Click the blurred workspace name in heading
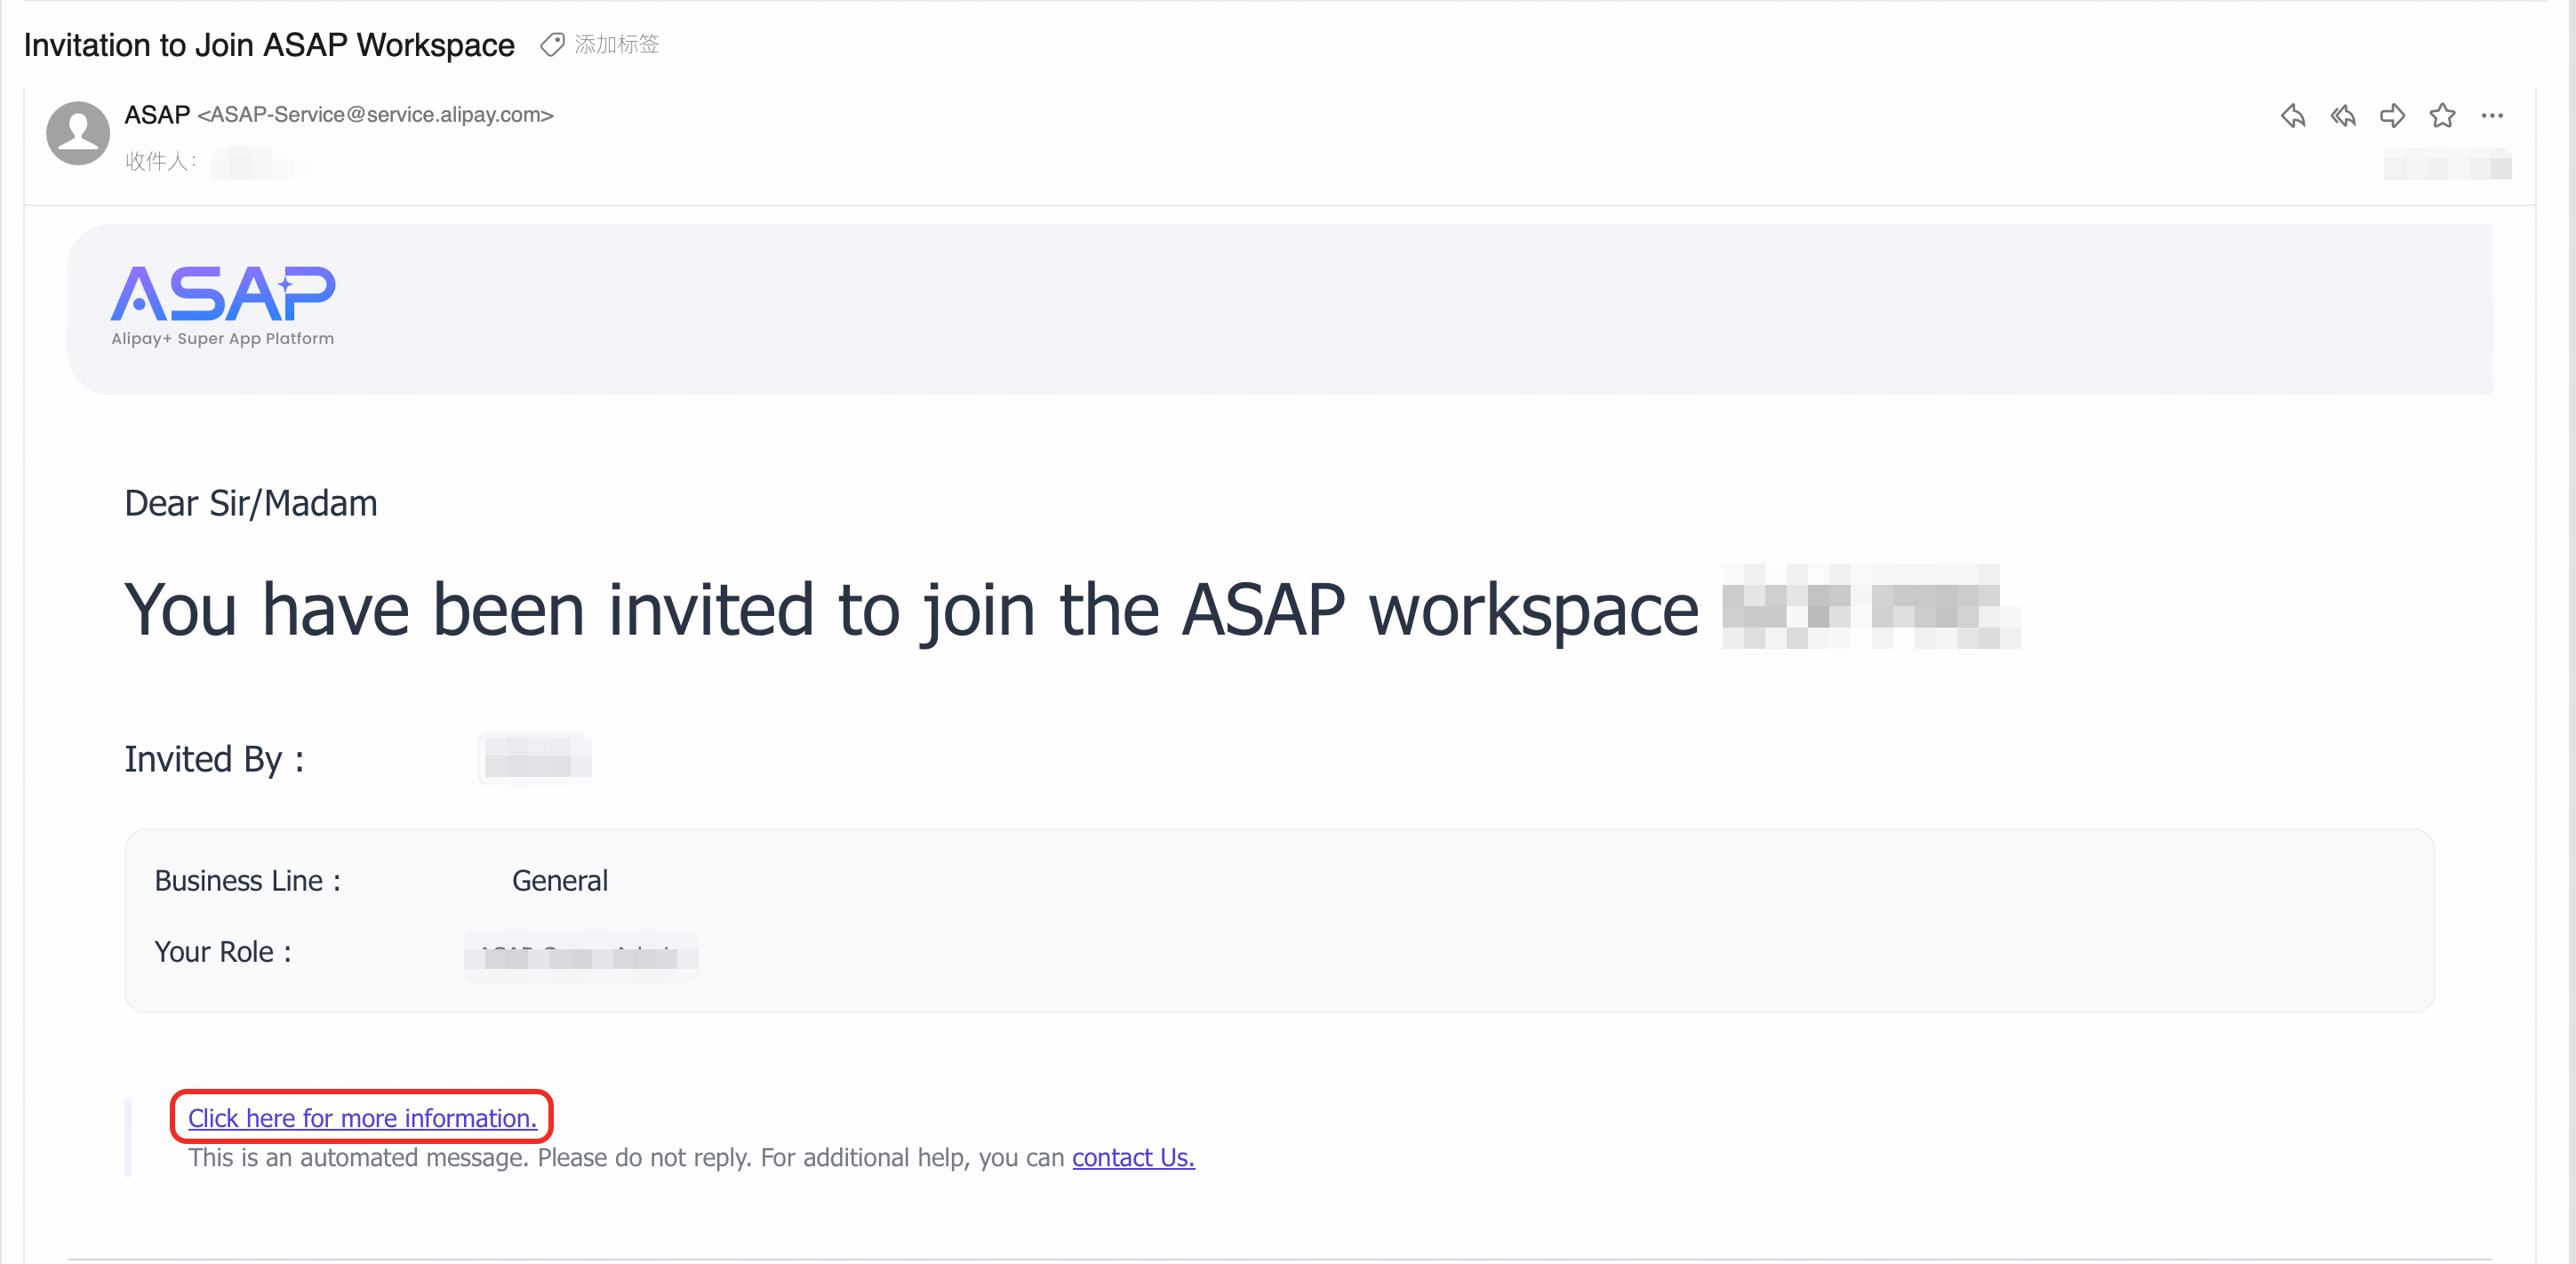The image size is (2576, 1264). pos(1870,608)
